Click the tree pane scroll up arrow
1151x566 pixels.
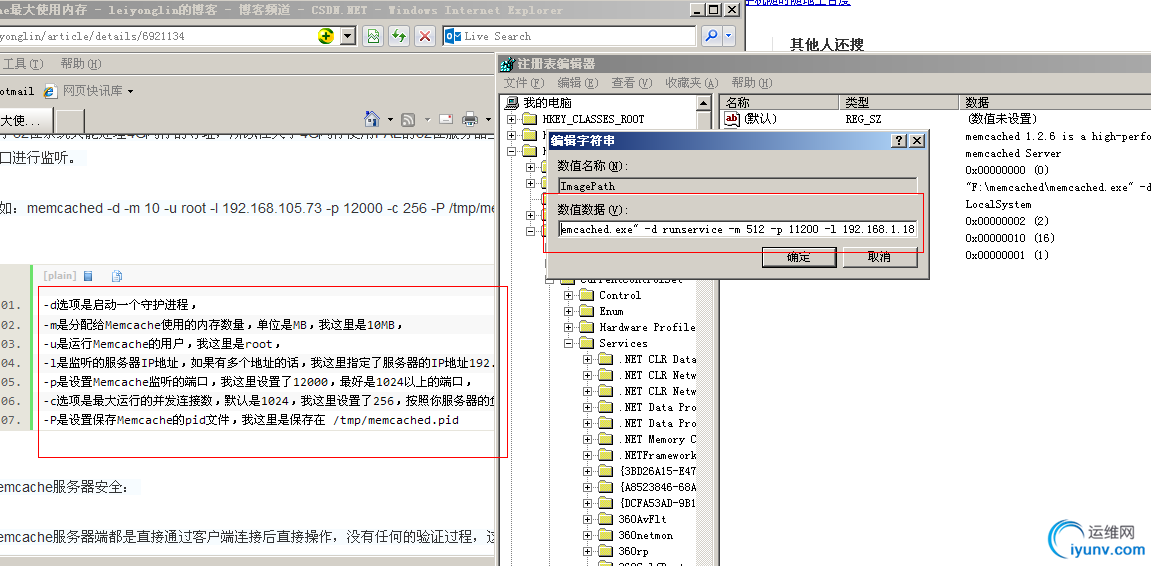(703, 102)
